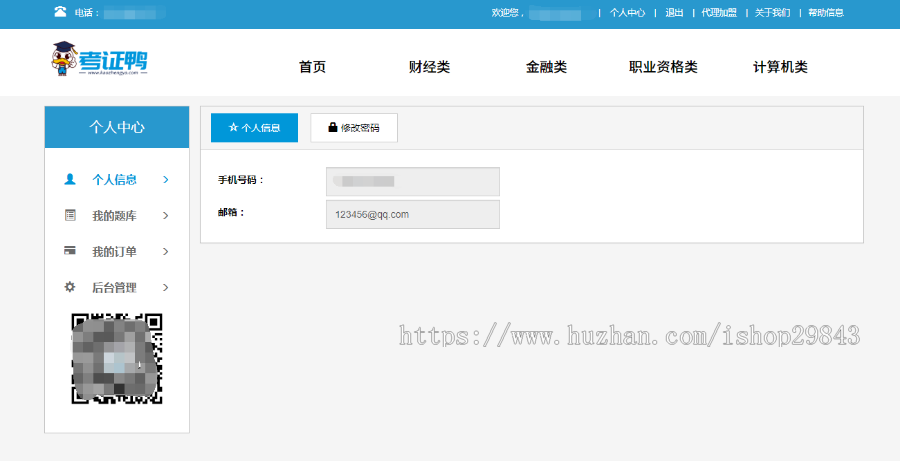Viewport: 900px width, 461px height.
Task: Click the card icon beside 我的订单
Action: click(70, 251)
